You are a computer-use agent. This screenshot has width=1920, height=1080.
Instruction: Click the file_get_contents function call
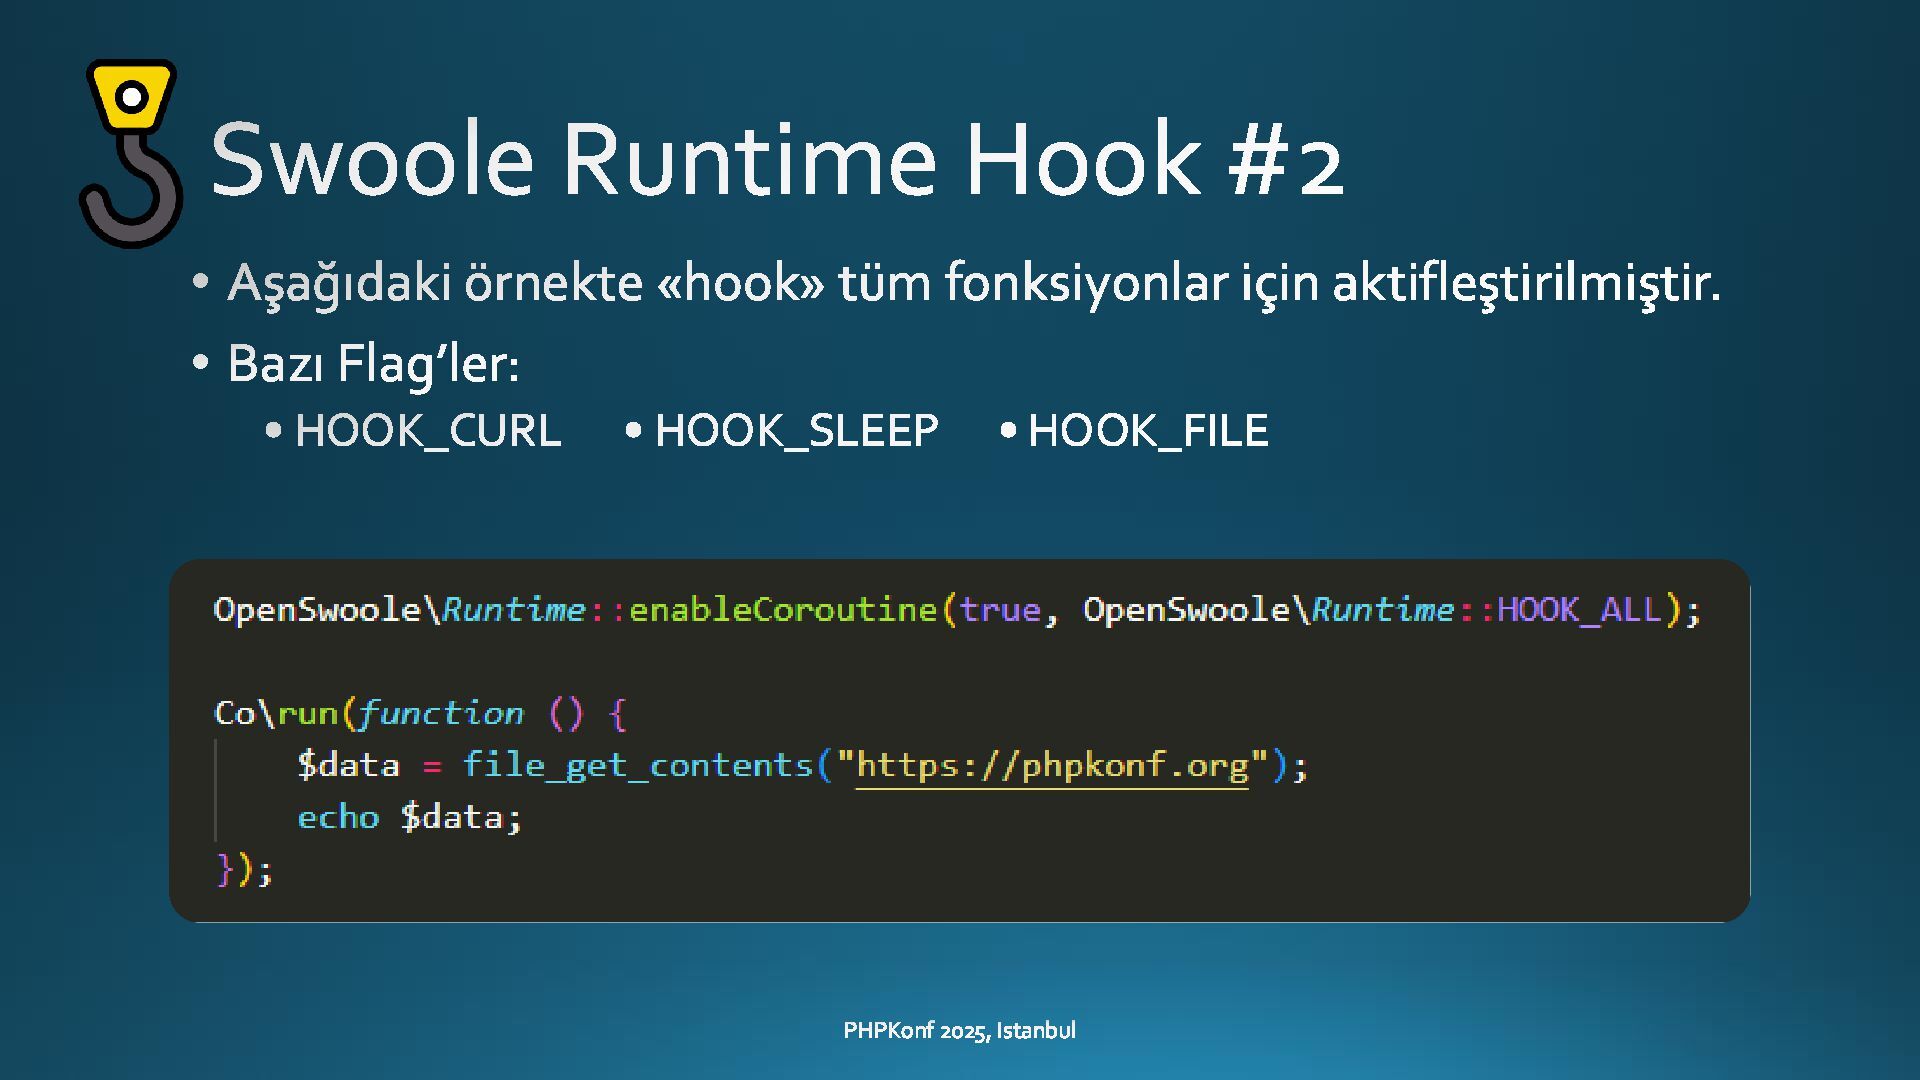coord(637,766)
